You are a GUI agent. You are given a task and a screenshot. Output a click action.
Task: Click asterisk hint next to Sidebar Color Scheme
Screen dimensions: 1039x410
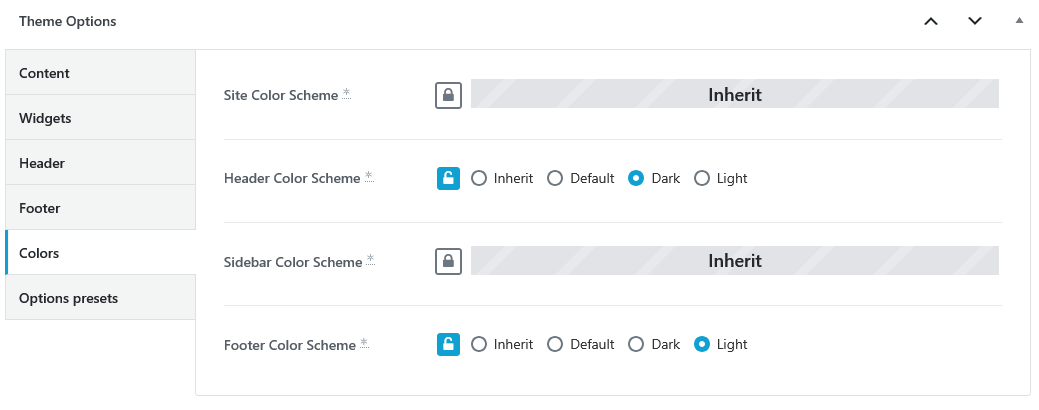tap(371, 260)
